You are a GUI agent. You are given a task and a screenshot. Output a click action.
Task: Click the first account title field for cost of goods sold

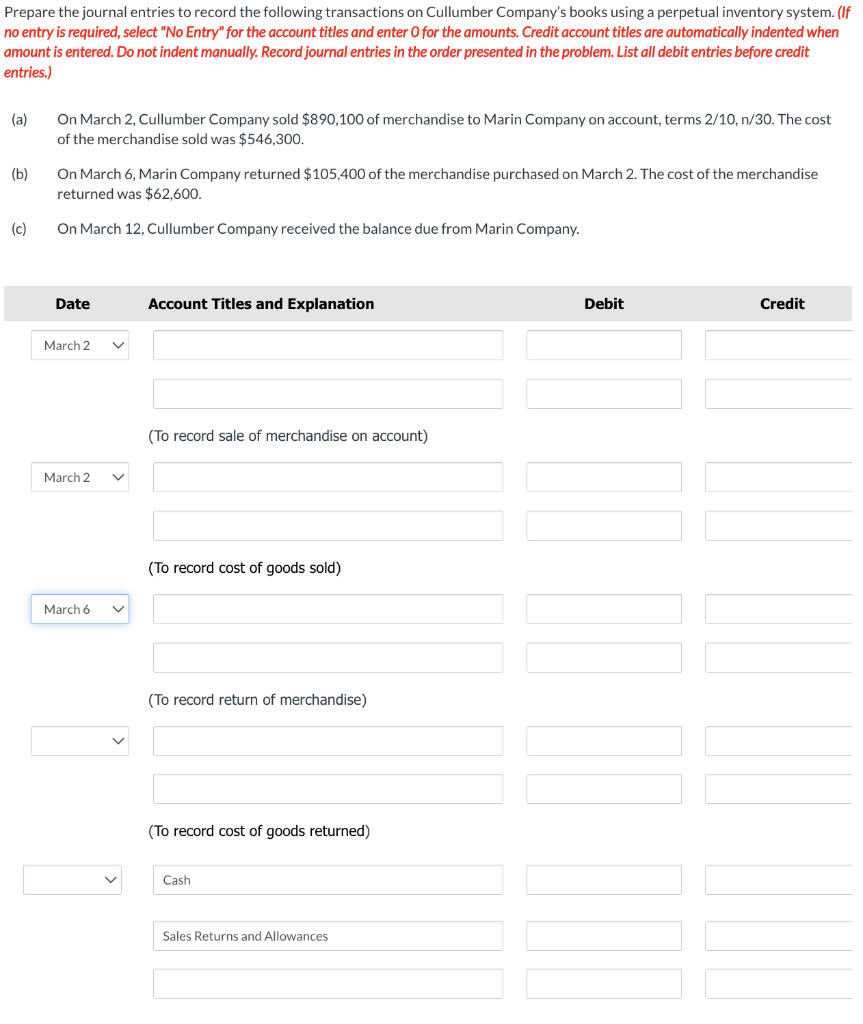coord(327,477)
